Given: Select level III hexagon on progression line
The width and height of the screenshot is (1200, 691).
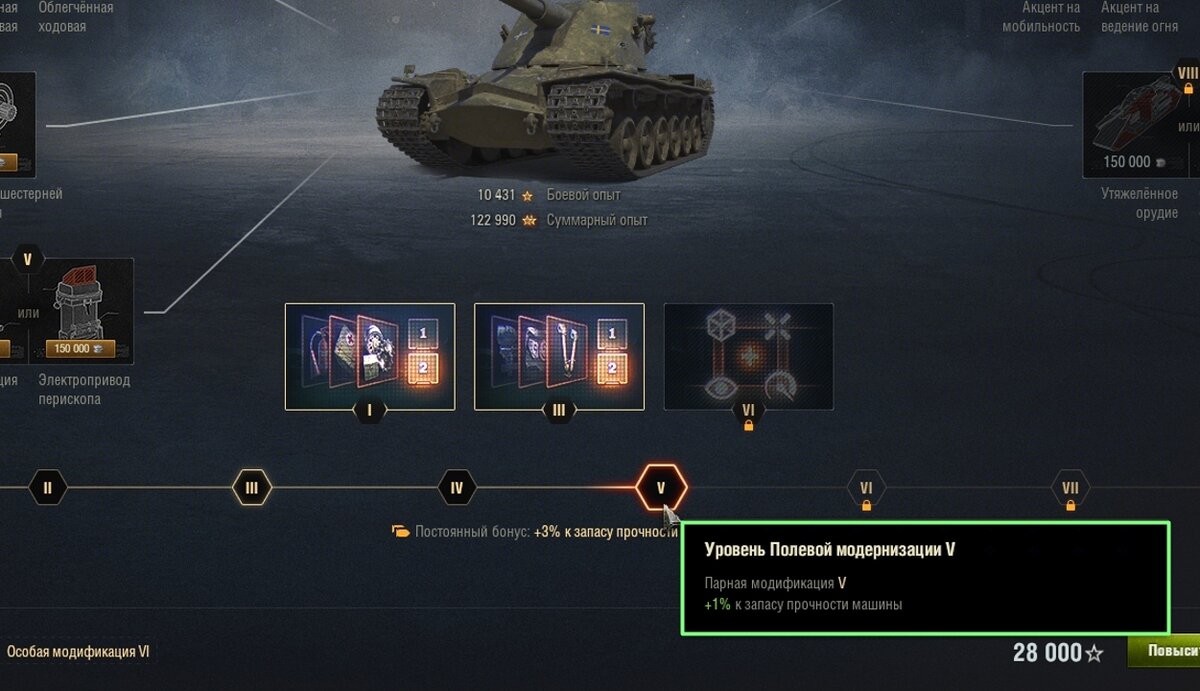Looking at the screenshot, I should (x=252, y=489).
